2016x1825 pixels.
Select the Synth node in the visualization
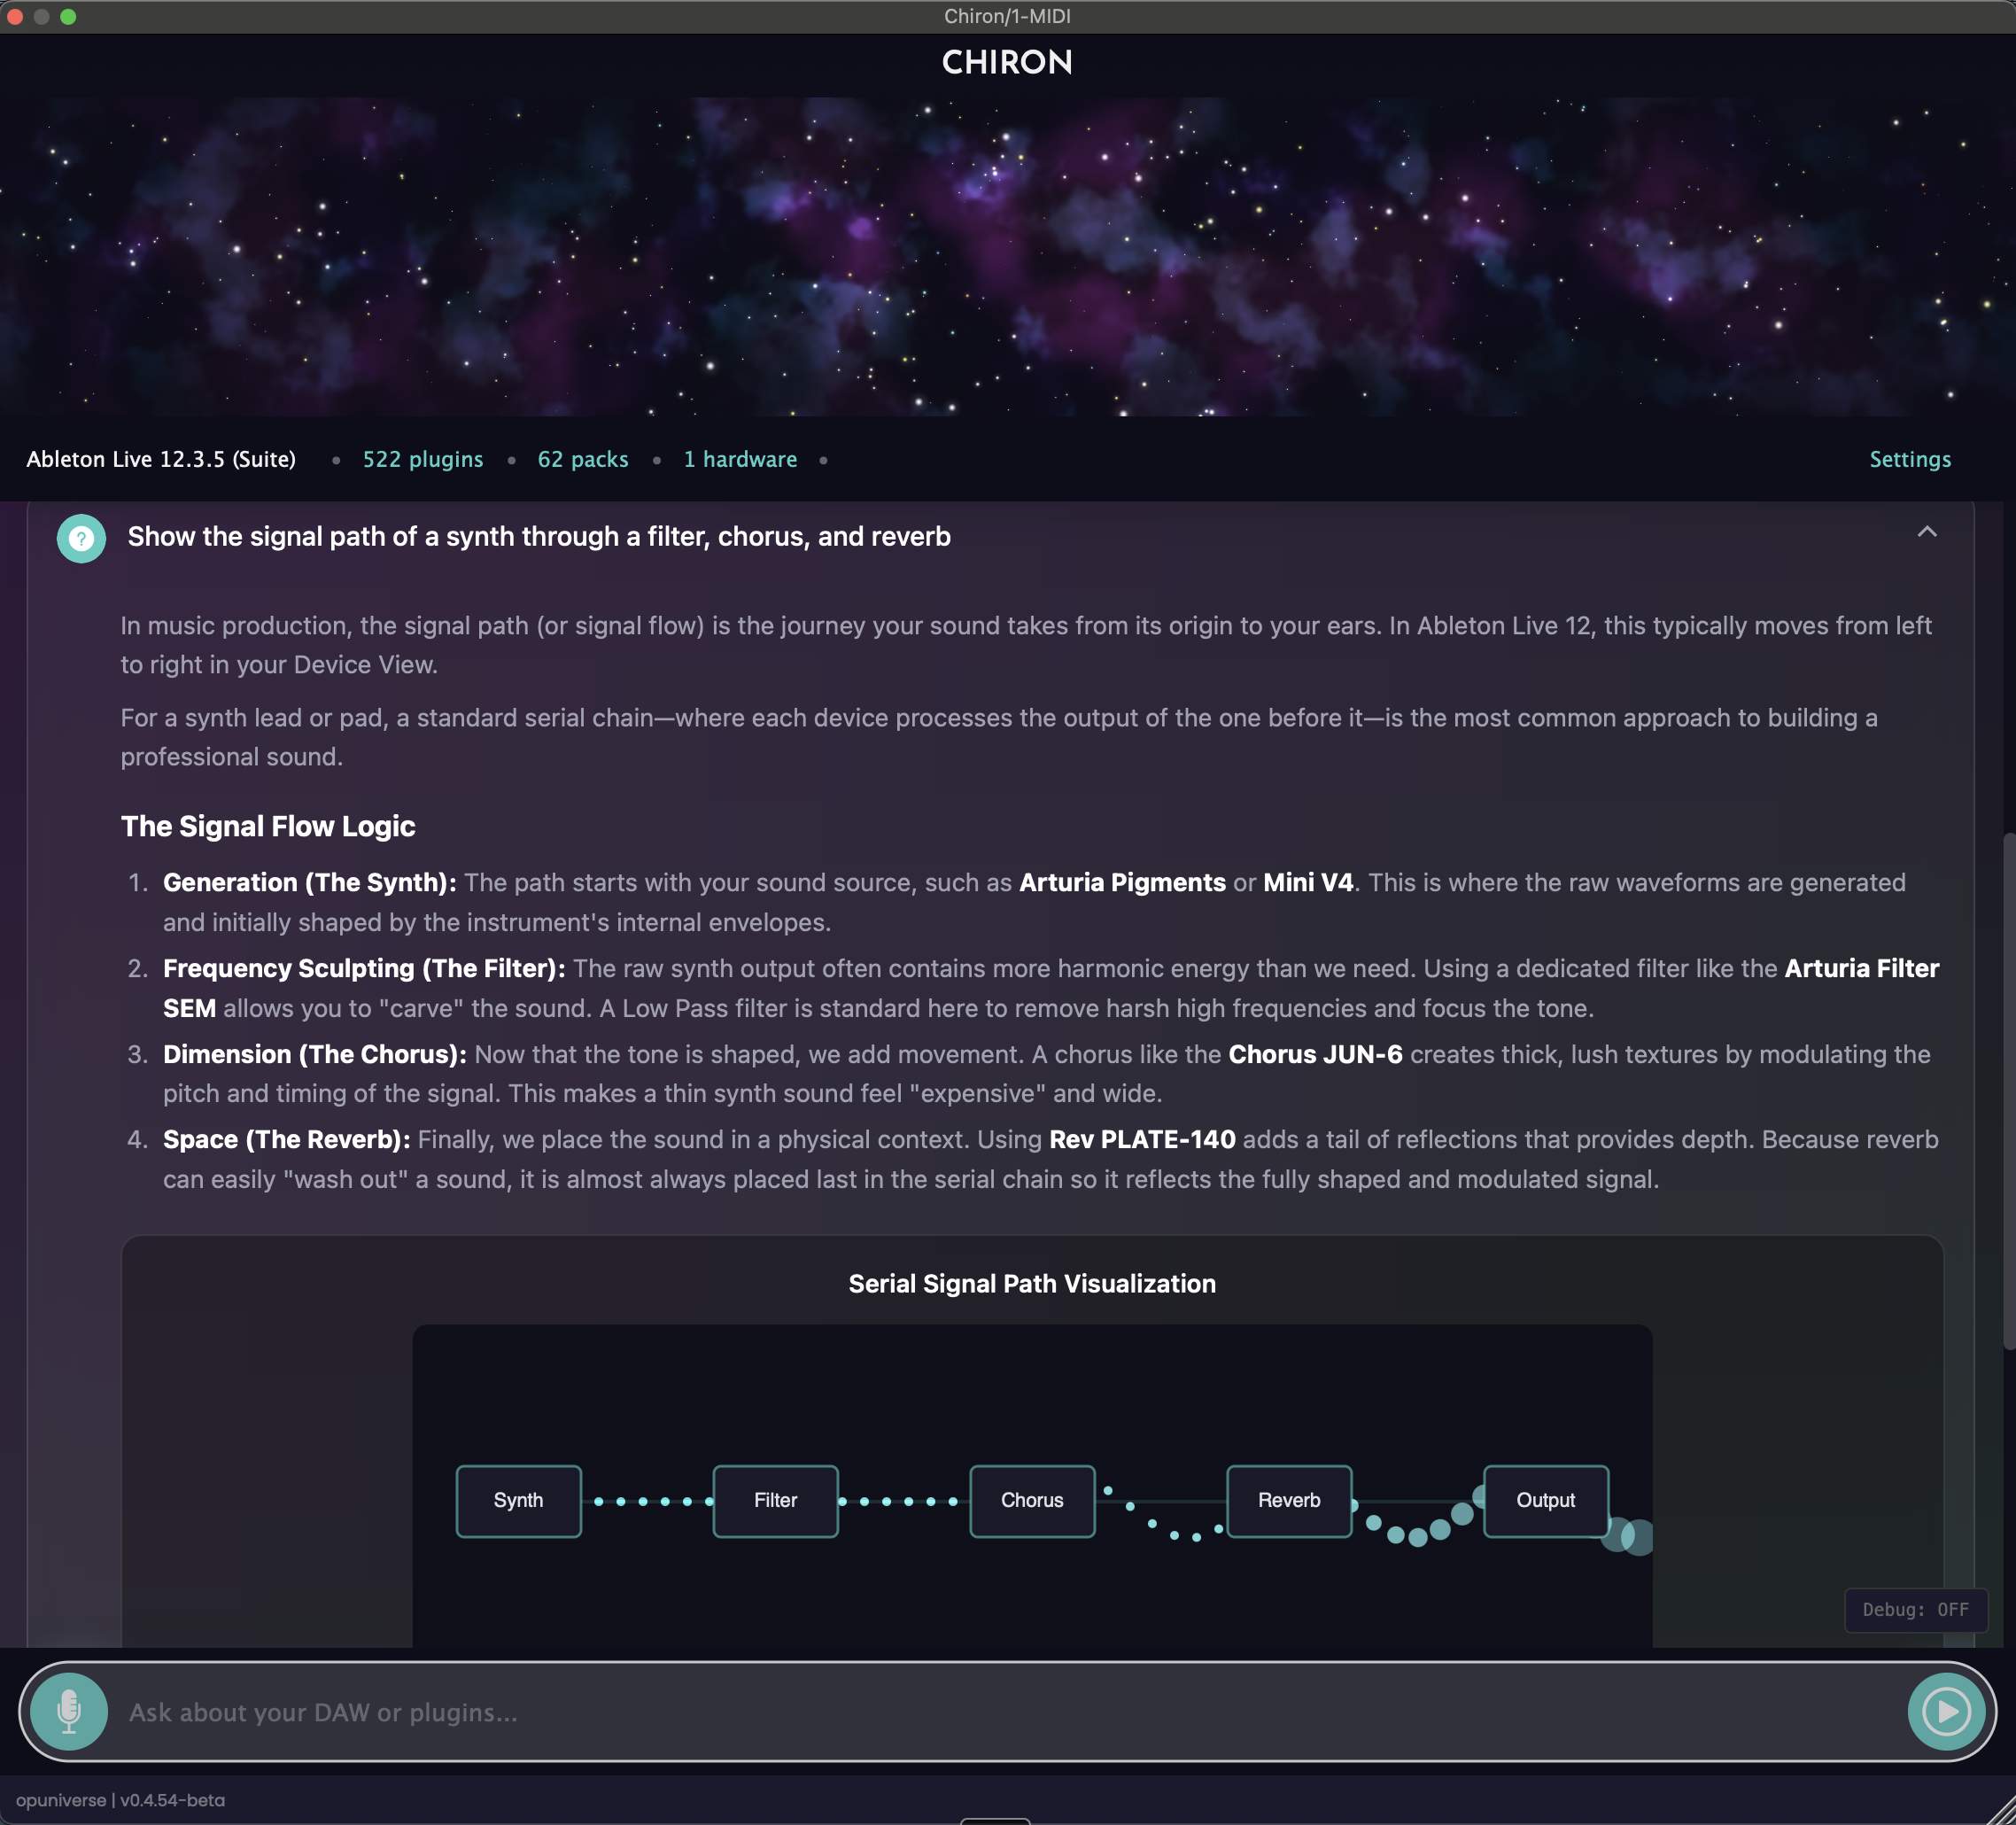coord(518,1501)
